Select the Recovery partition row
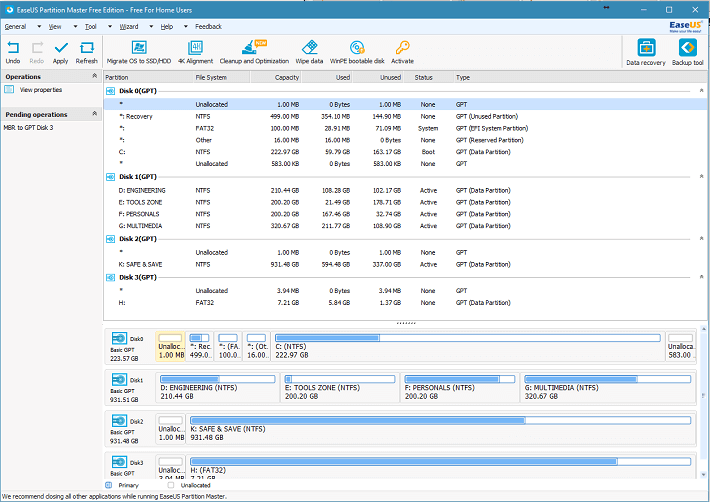Viewport: 710px width, 502px height. (x=405, y=117)
